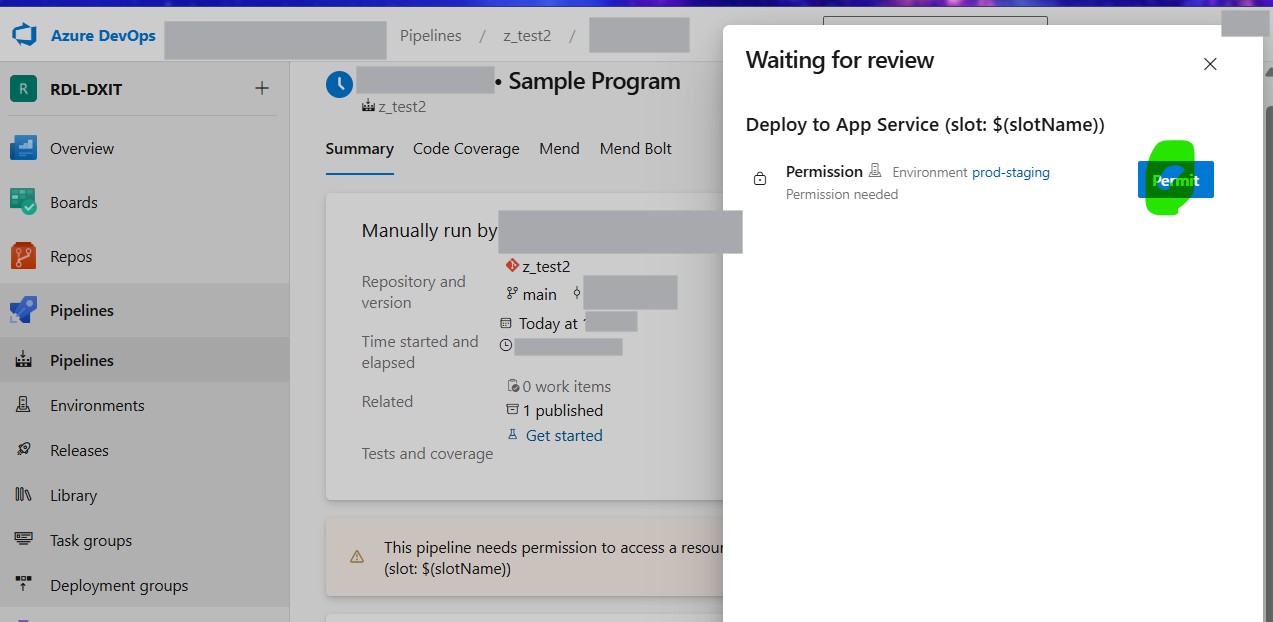Open the Pipelines sub-item in sidebar

pyautogui.click(x=144, y=360)
